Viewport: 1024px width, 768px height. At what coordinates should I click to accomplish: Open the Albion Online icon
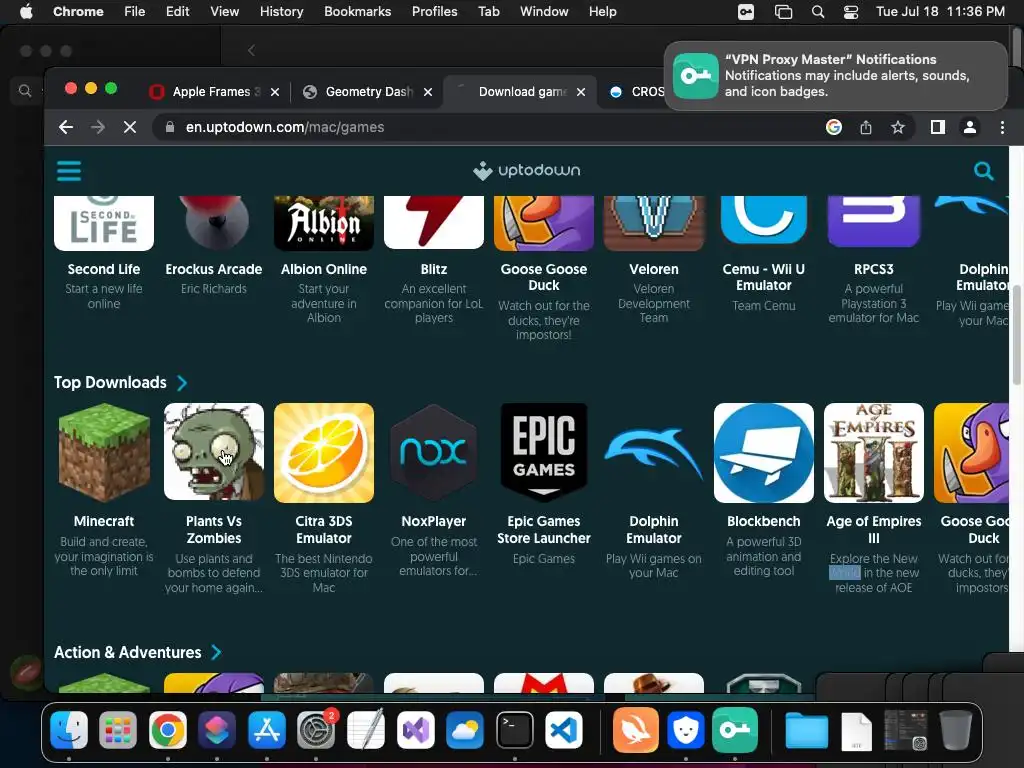tap(324, 223)
